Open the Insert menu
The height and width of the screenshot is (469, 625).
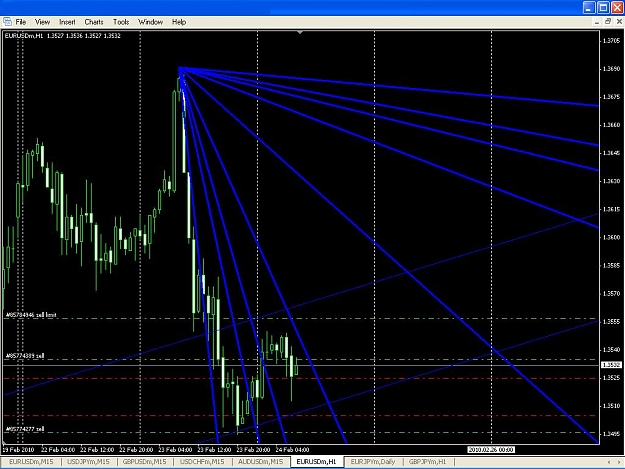coord(67,22)
